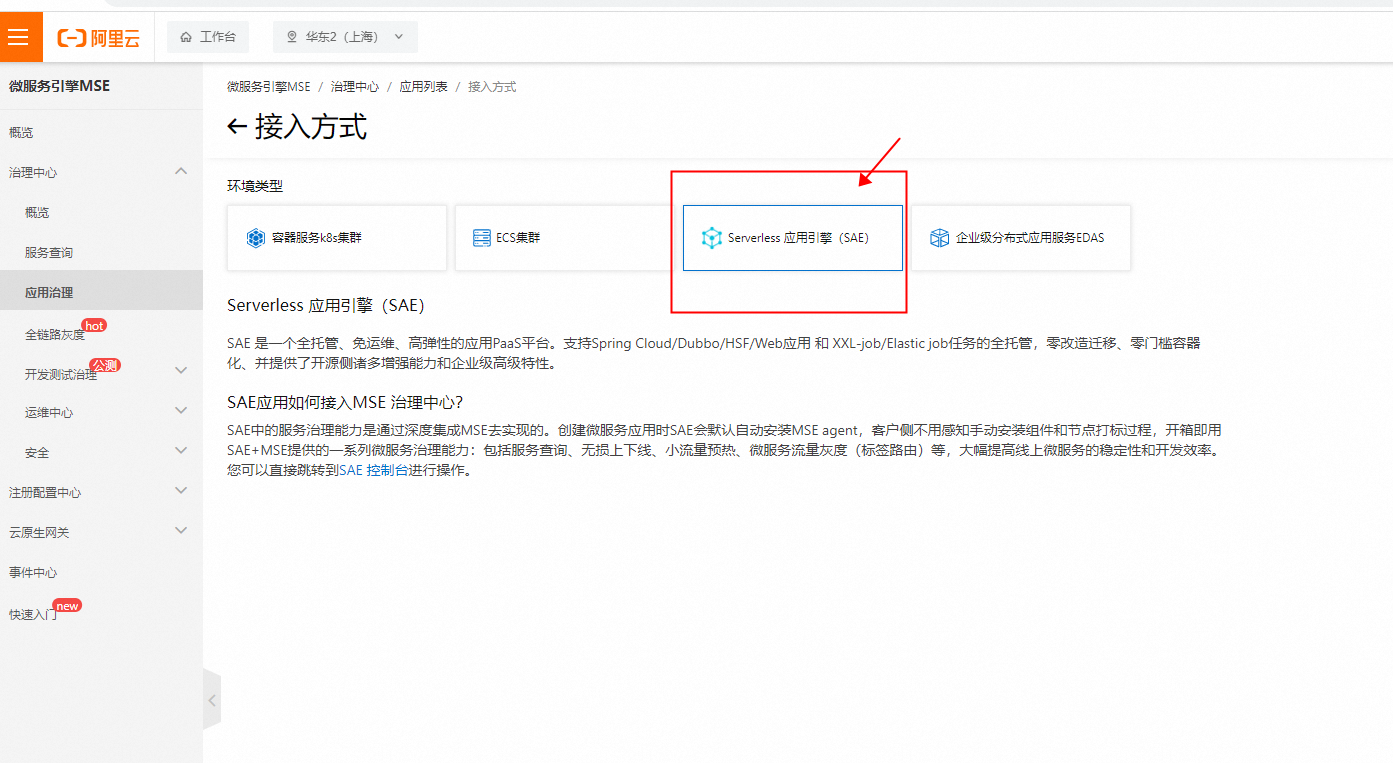
Task: Select the 企业级分布式应用服务EDAS card
Action: click(x=1021, y=238)
